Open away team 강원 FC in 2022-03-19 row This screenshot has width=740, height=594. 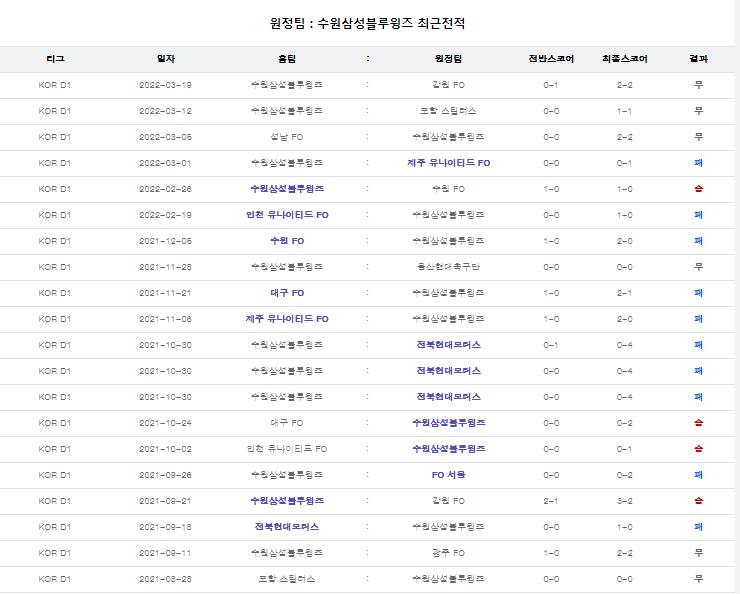(448, 85)
